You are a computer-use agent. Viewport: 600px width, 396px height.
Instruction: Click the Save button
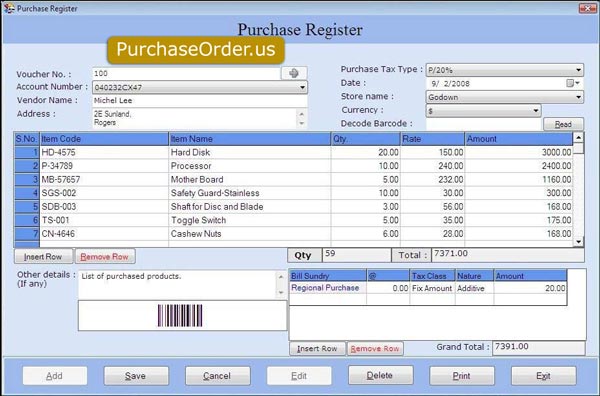pos(136,376)
